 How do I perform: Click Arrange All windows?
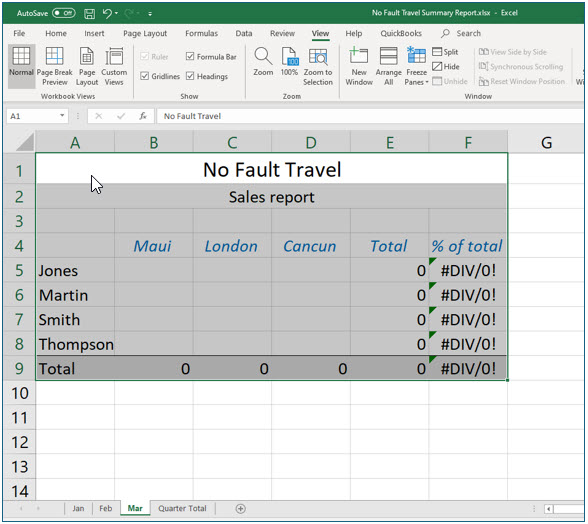[388, 66]
